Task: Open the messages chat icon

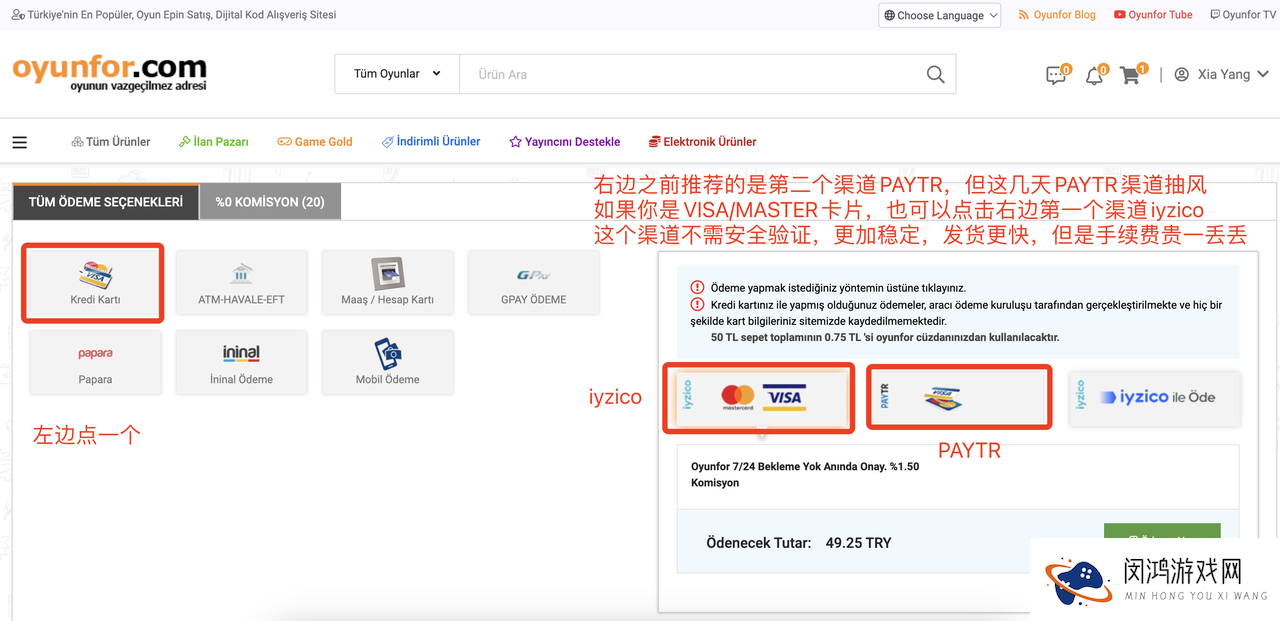Action: tap(1056, 75)
